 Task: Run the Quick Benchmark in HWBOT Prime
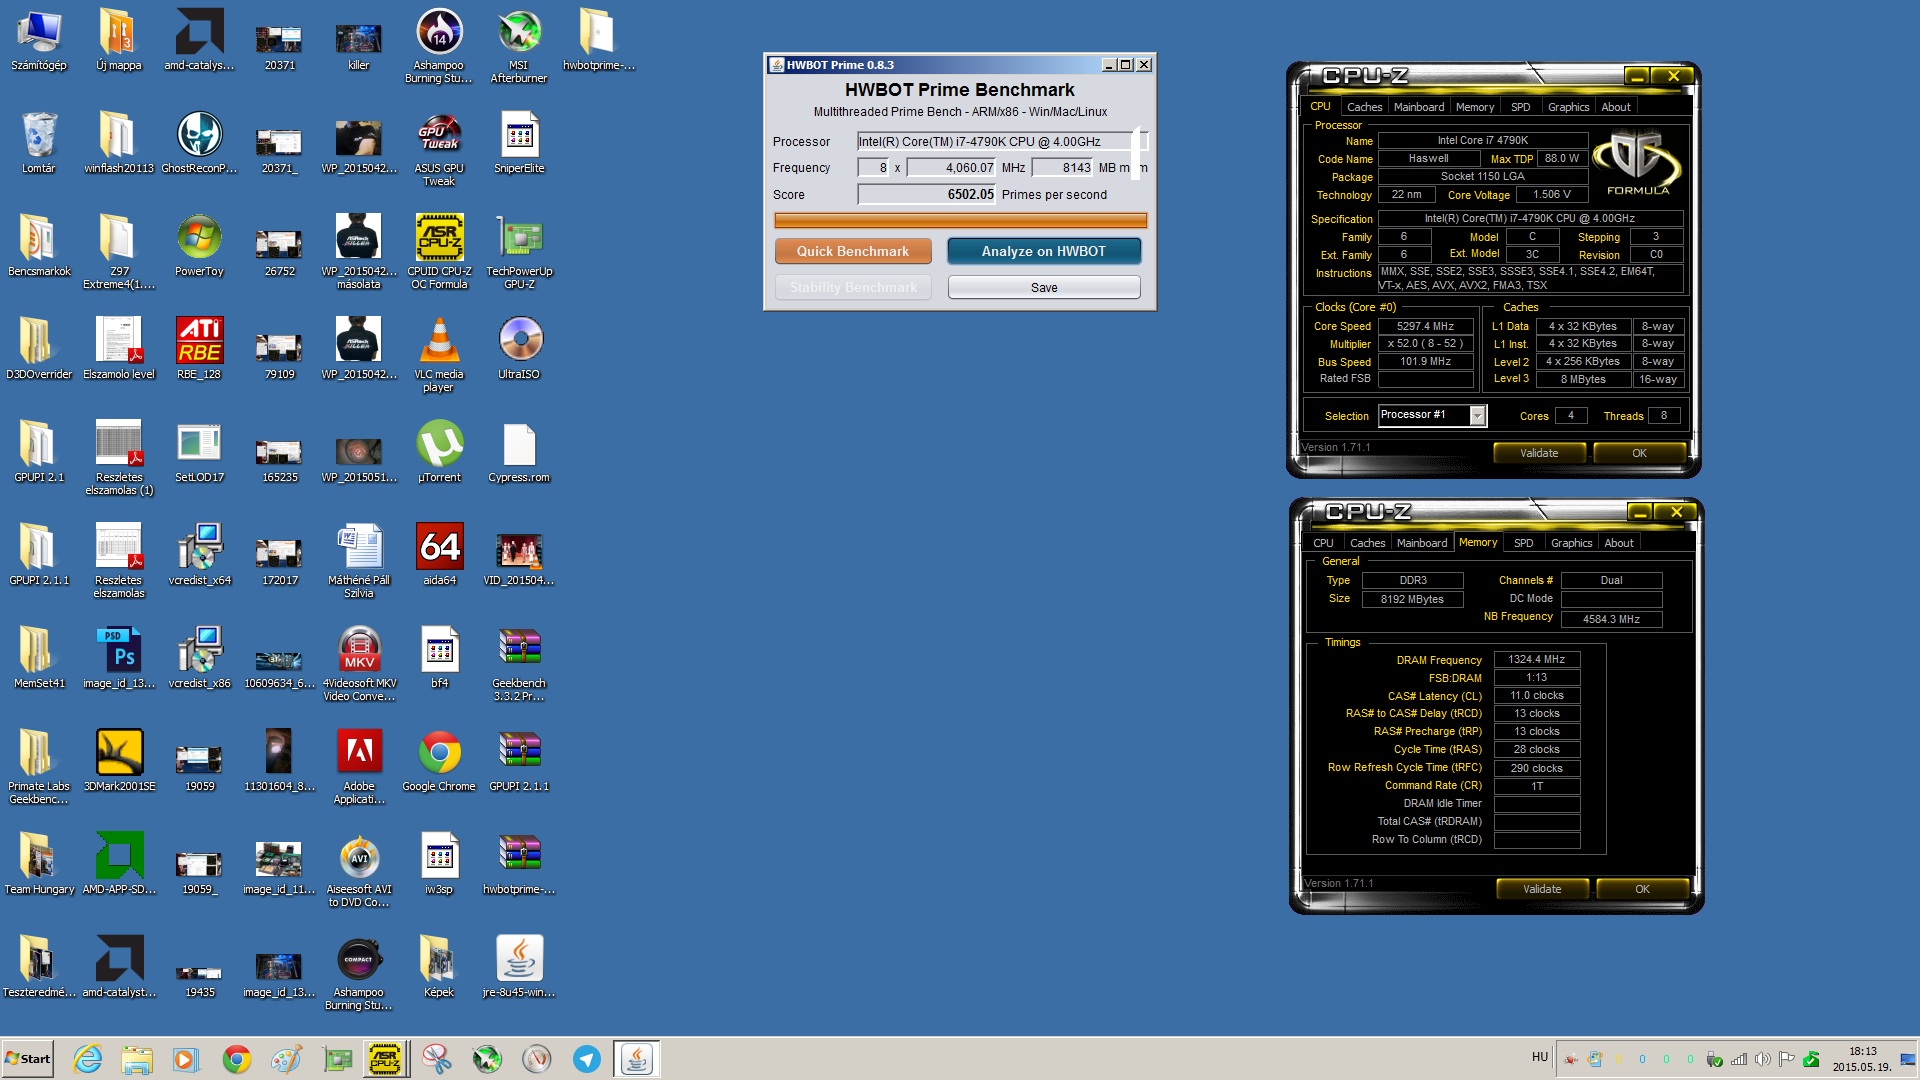tap(853, 251)
